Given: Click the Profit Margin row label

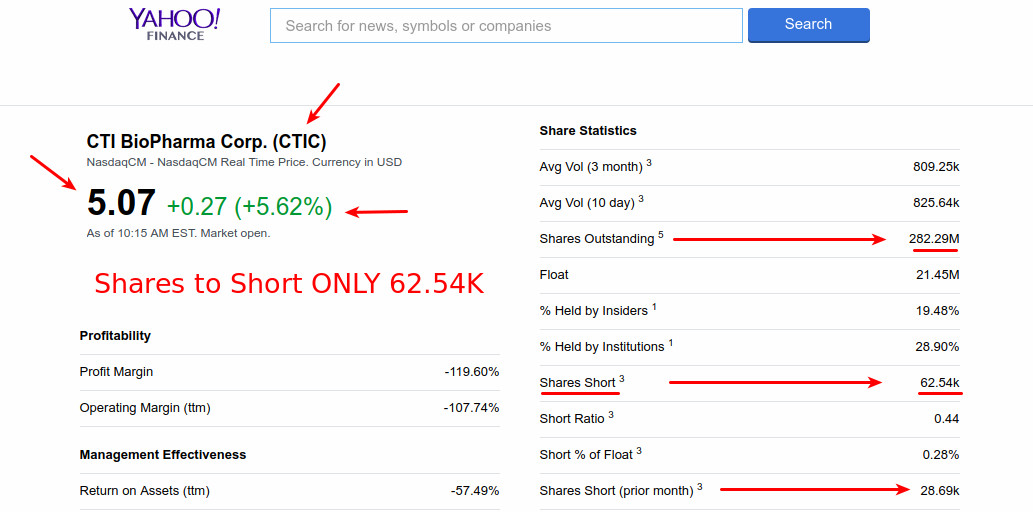Looking at the screenshot, I should [x=116, y=372].
